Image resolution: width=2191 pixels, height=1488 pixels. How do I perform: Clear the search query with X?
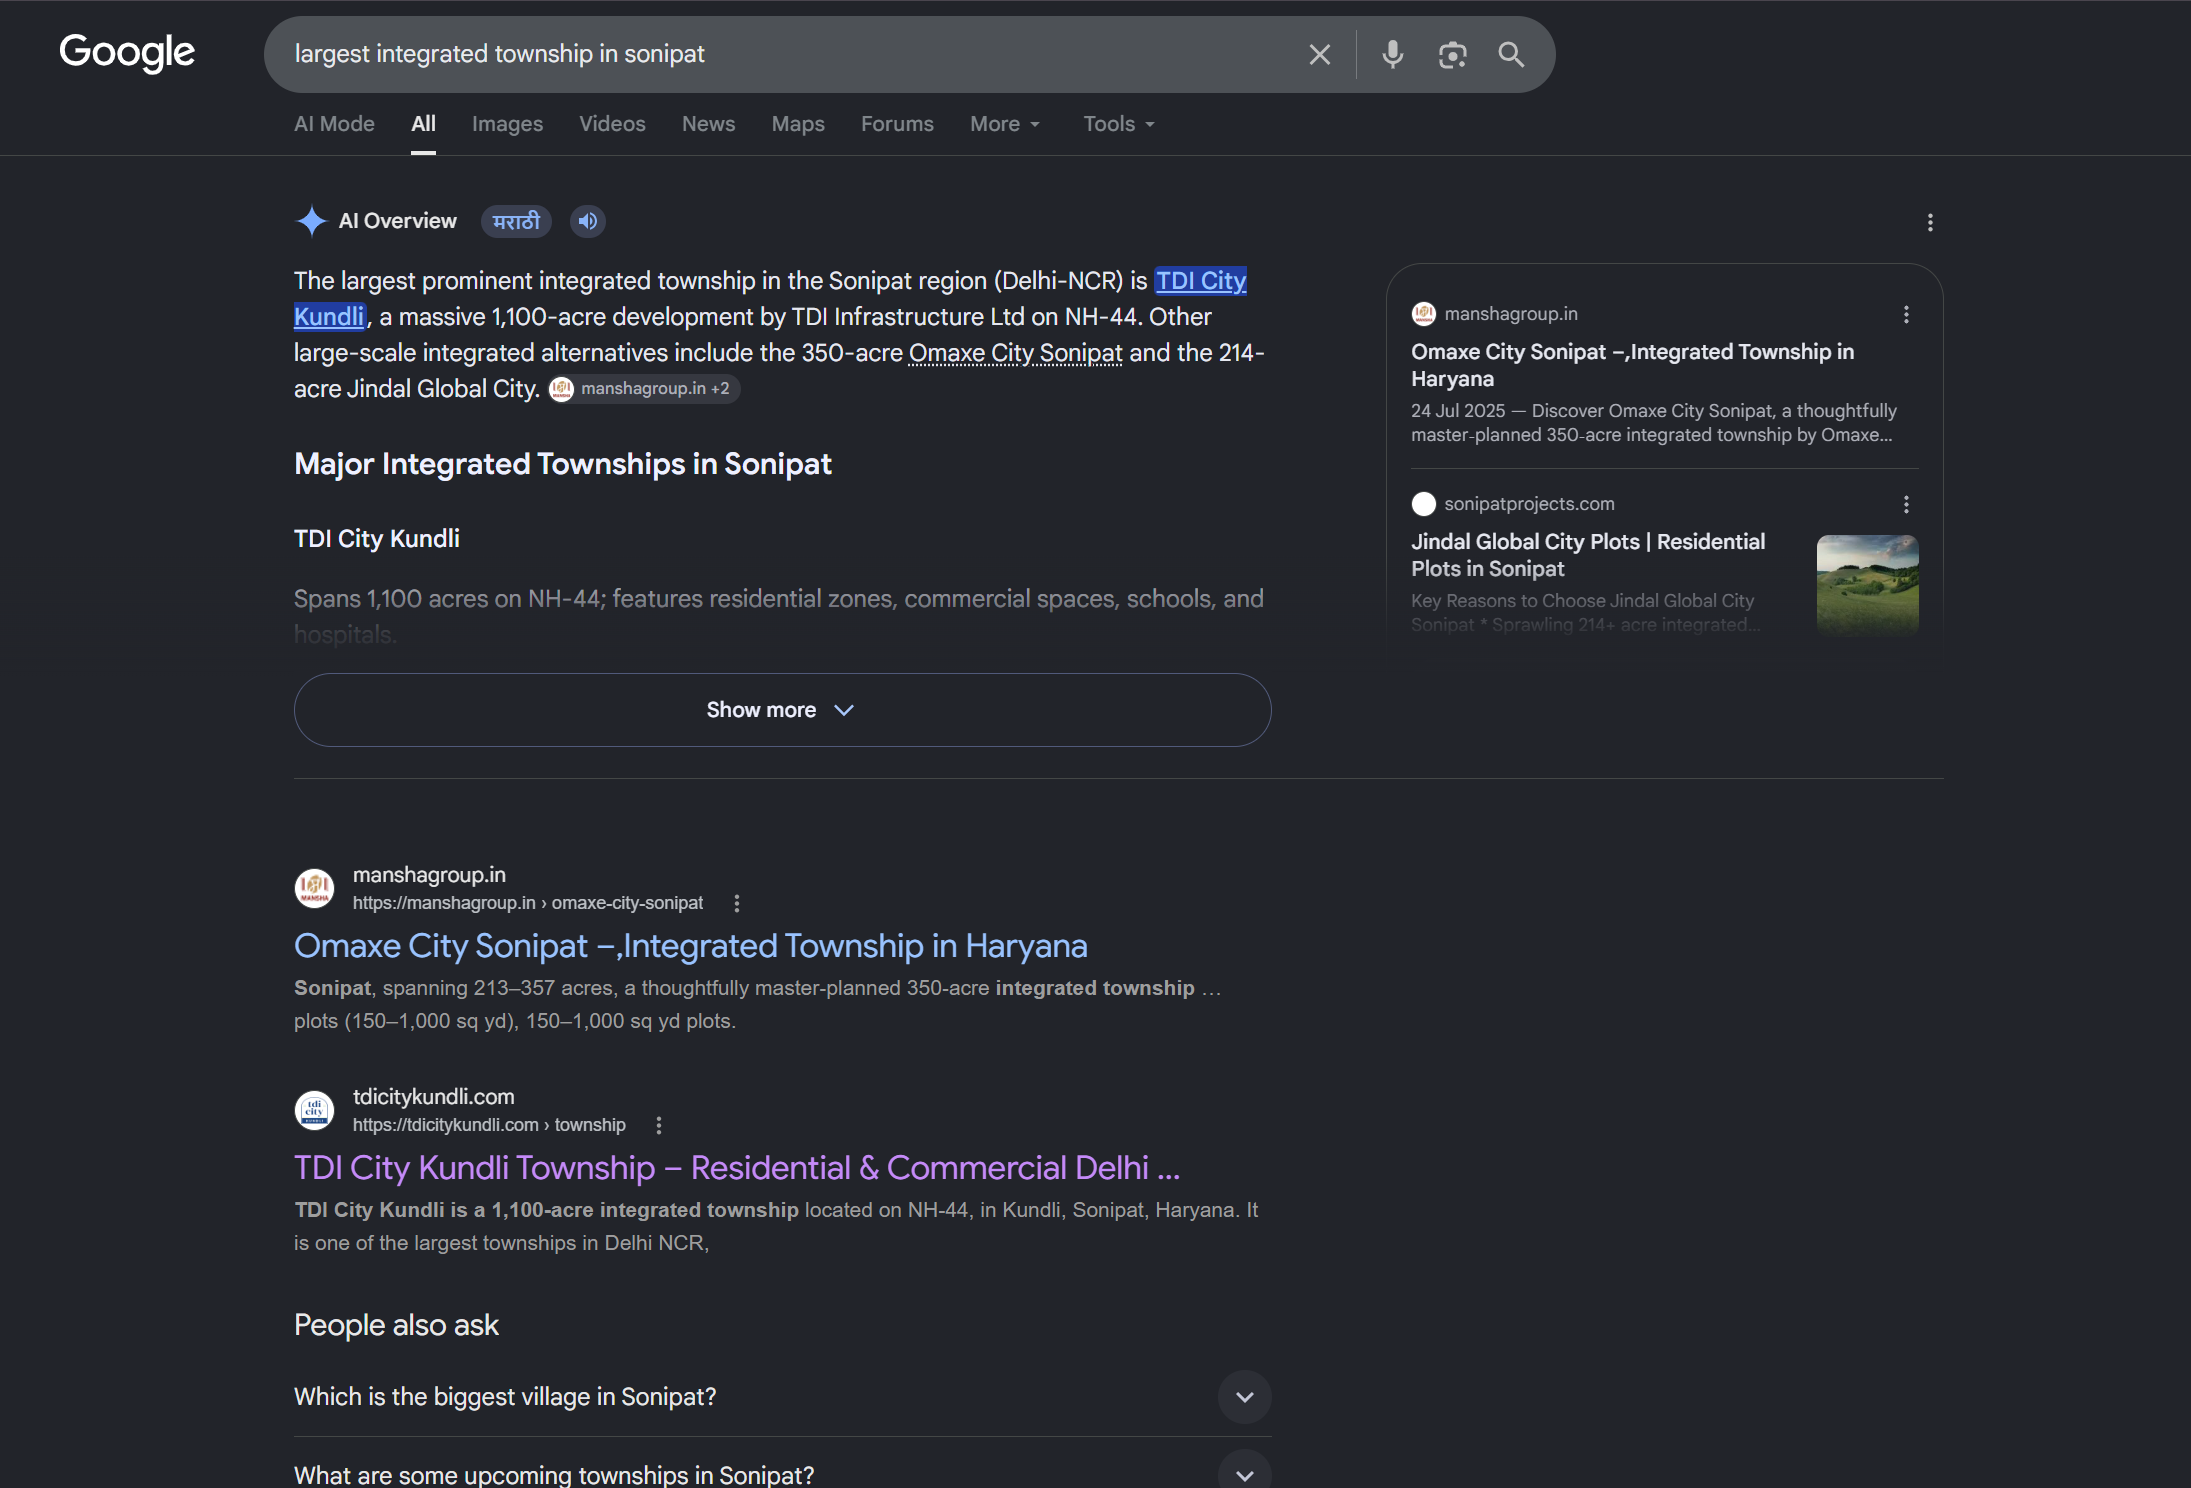1320,54
